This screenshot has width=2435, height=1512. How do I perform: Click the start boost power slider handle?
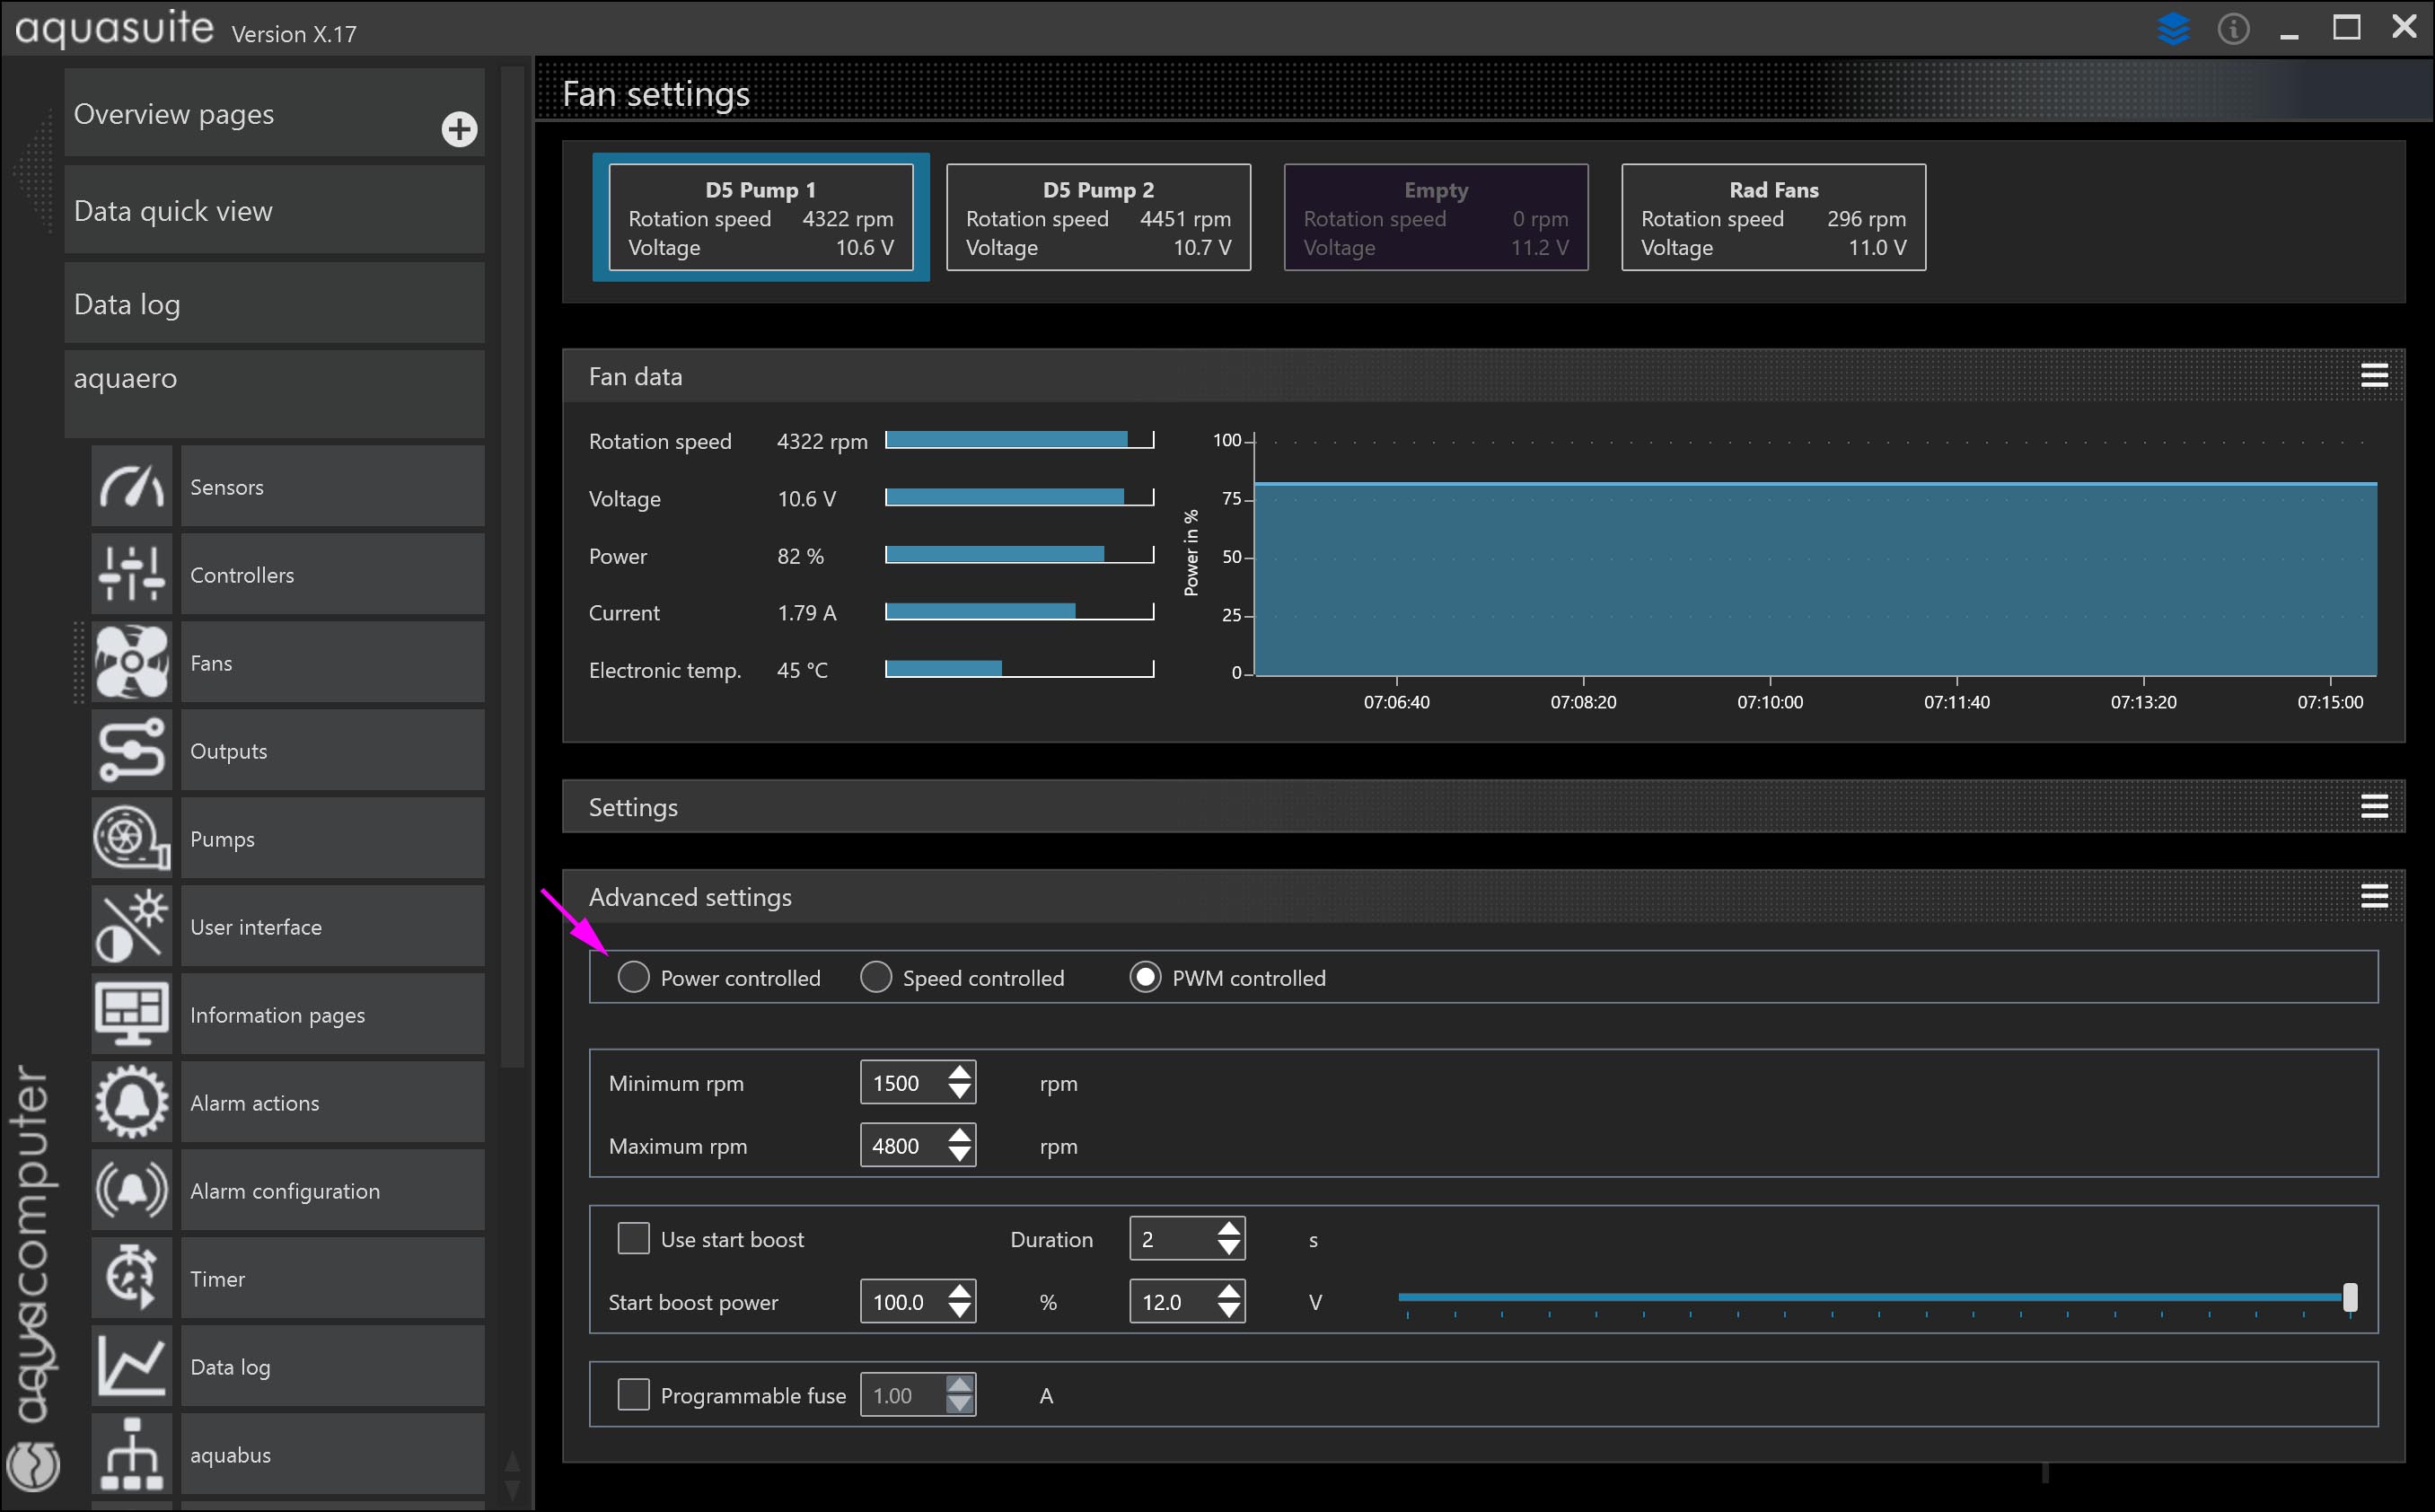[2350, 1297]
